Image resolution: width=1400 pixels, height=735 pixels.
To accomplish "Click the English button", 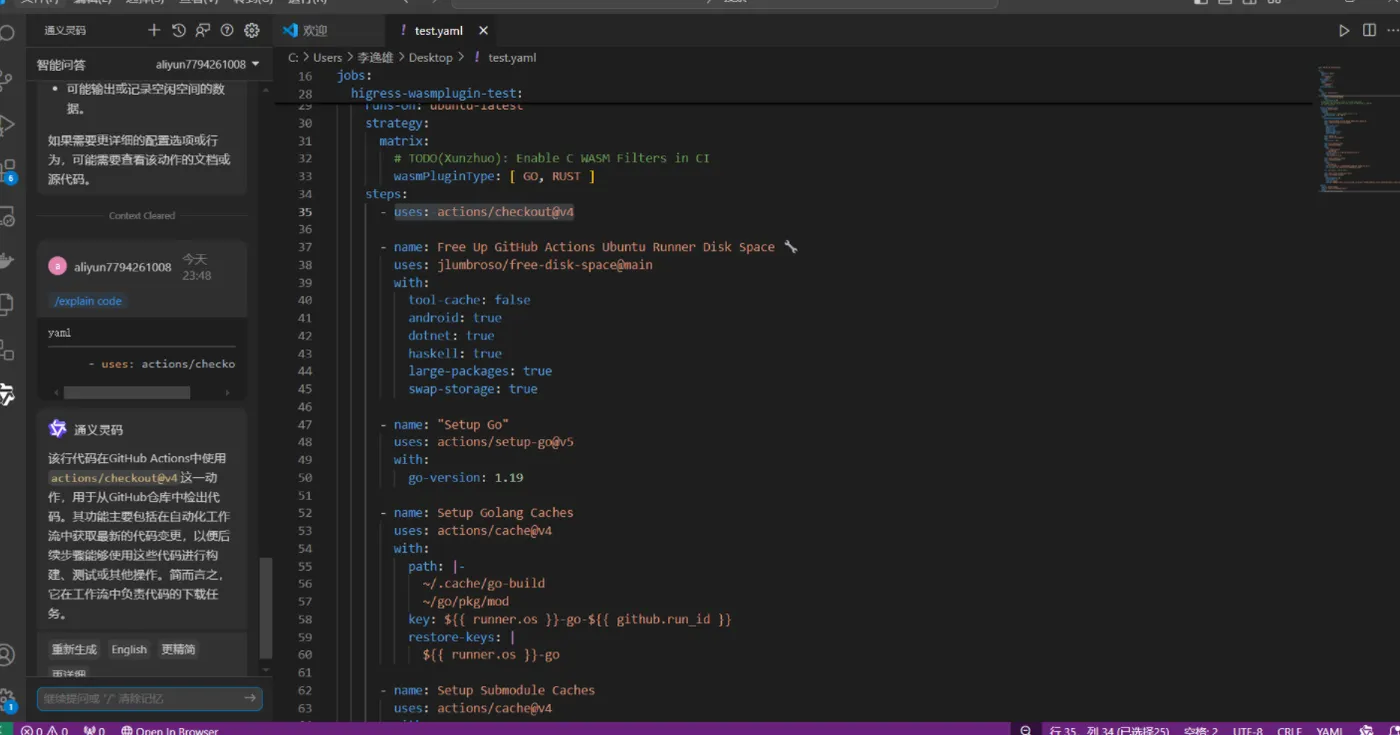I will 129,649.
